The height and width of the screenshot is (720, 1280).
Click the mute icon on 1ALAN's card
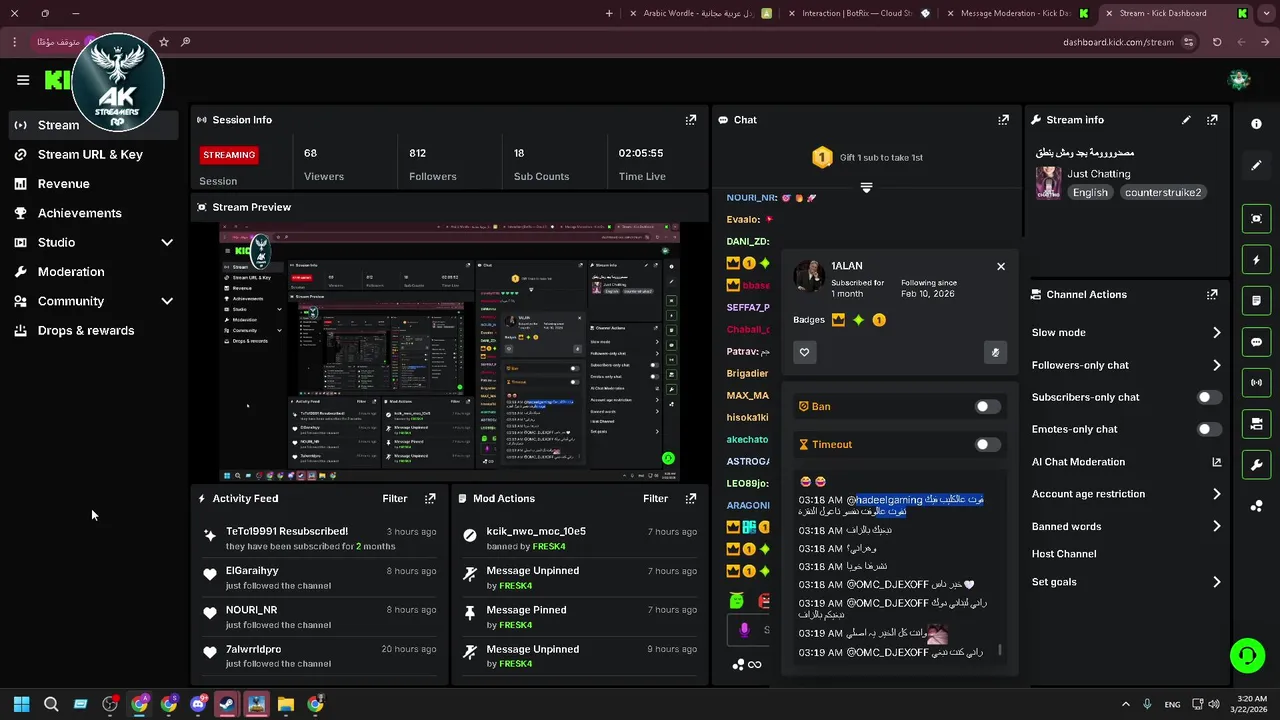(x=994, y=352)
